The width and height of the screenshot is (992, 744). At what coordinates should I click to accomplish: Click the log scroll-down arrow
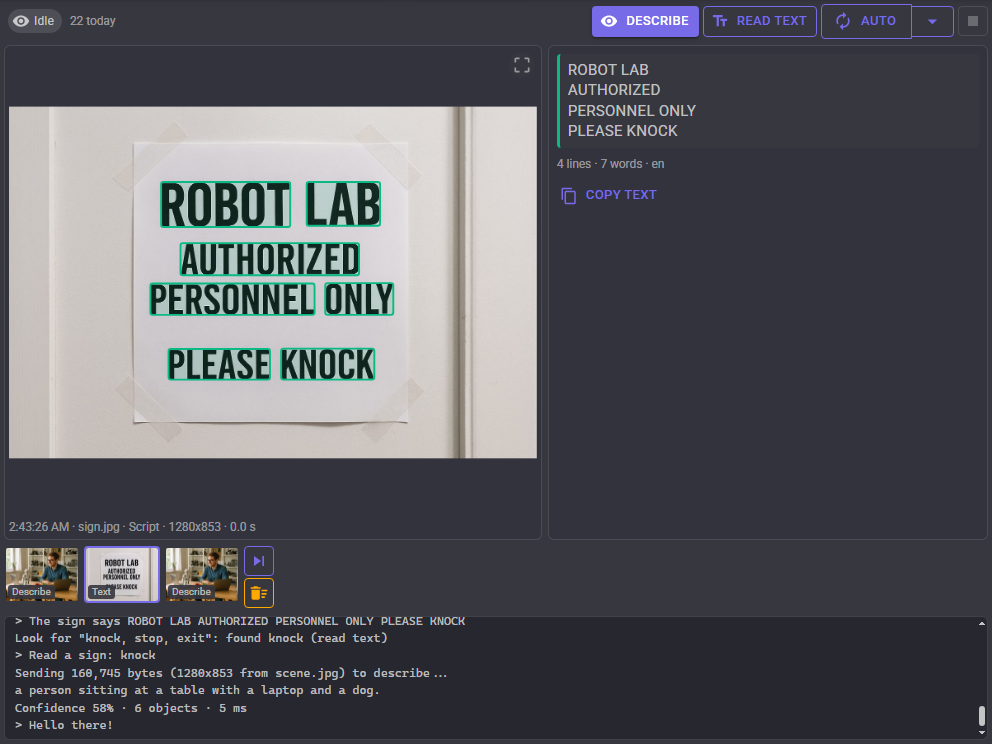click(981, 733)
